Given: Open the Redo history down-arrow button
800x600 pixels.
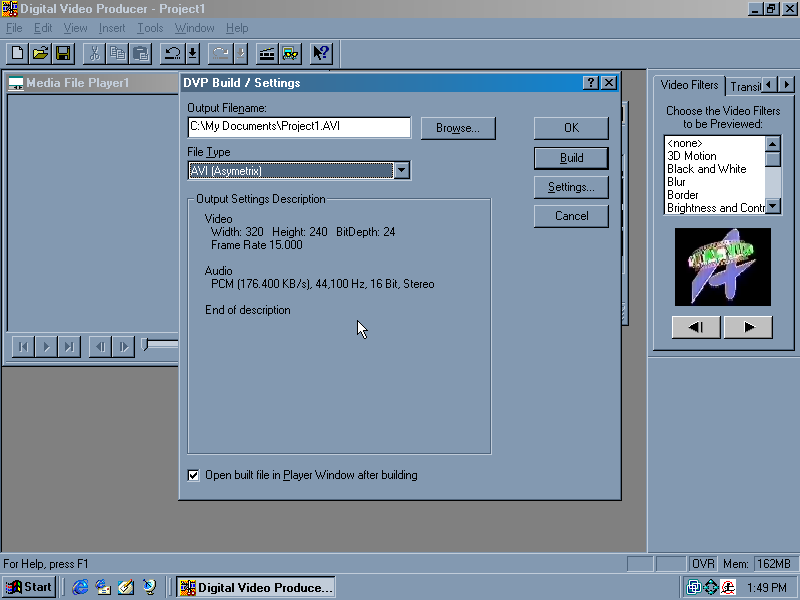Looking at the screenshot, I should tap(241, 53).
